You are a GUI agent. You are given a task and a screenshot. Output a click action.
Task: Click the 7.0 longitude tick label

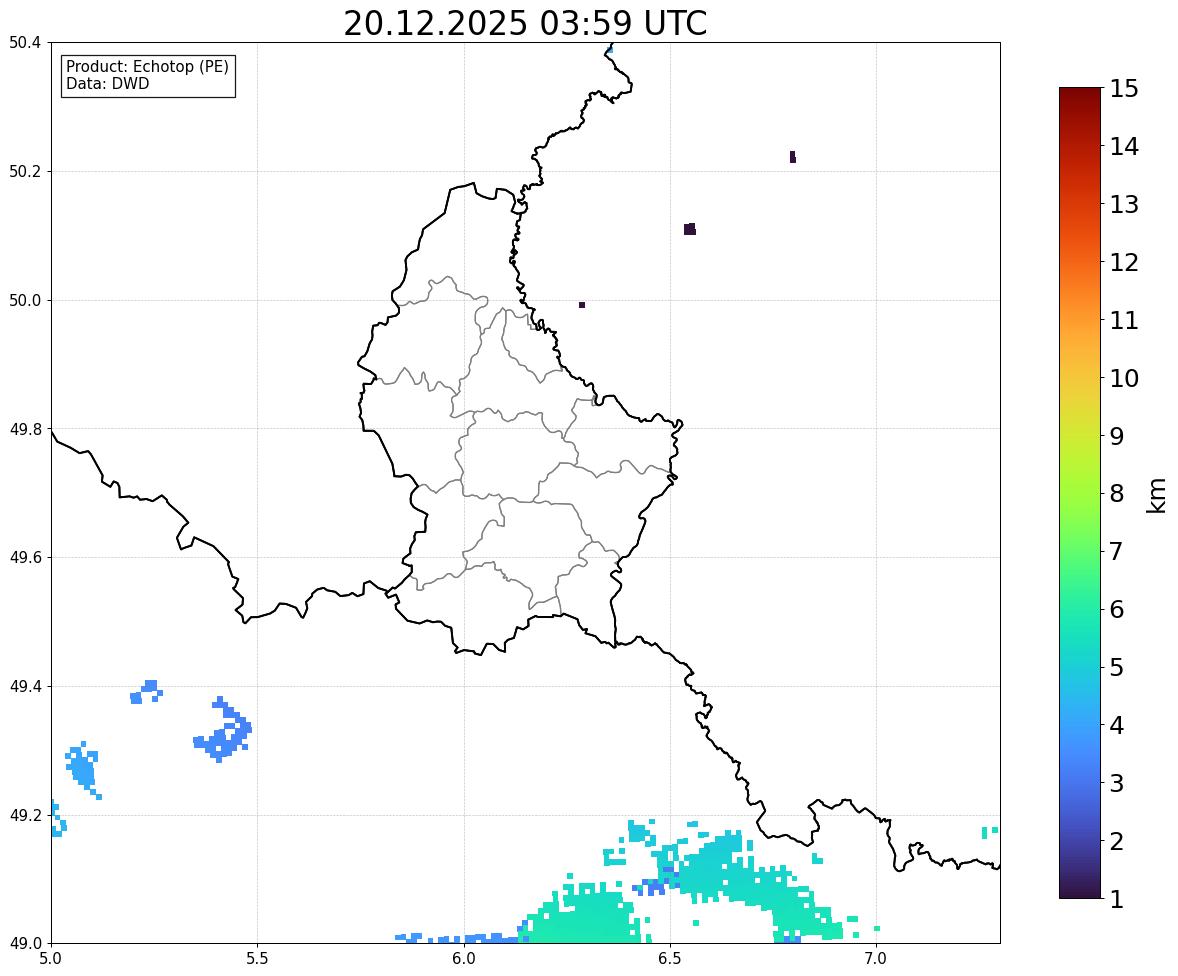click(x=876, y=959)
